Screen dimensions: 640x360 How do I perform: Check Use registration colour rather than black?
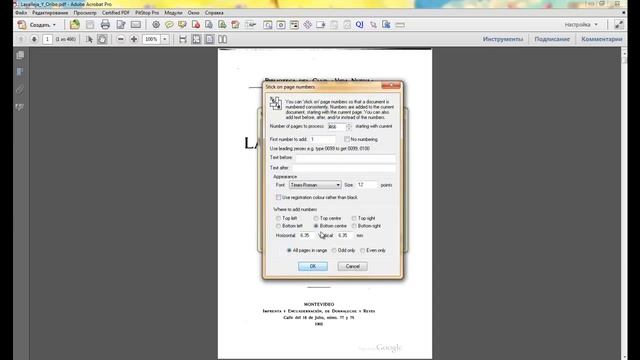coord(278,197)
